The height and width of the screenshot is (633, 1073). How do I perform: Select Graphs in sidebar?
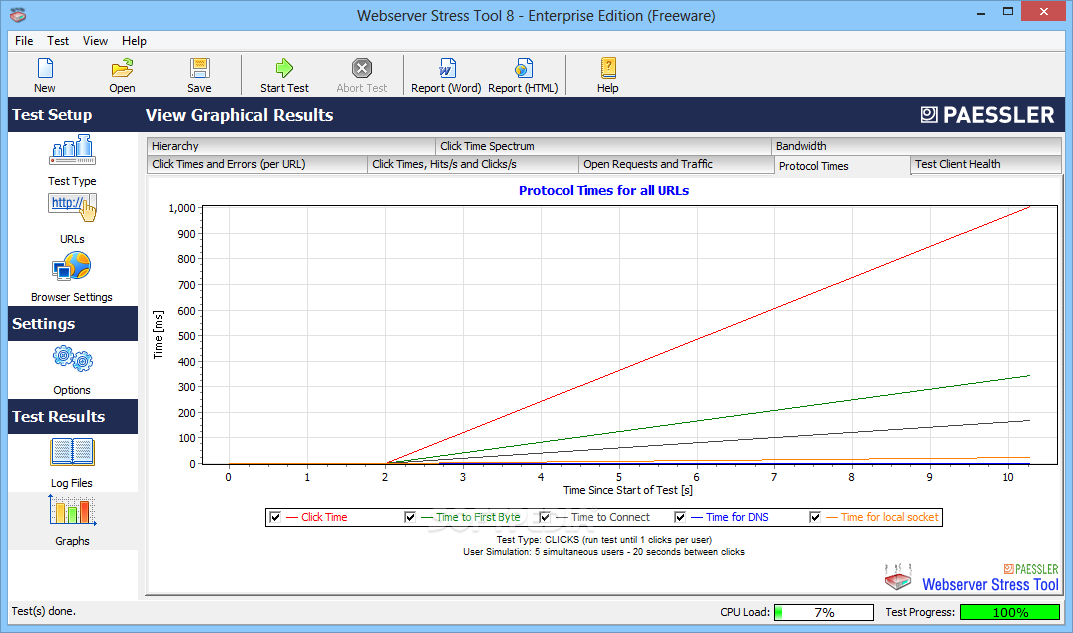[x=72, y=520]
